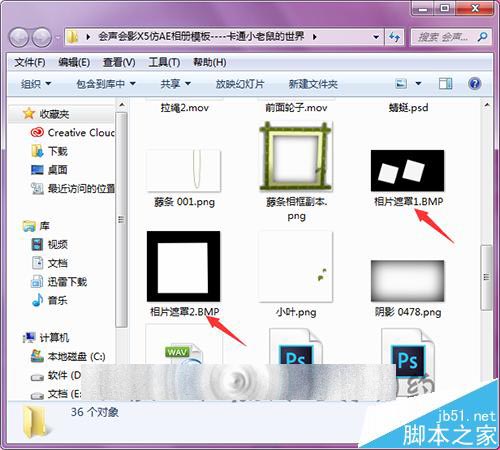The height and width of the screenshot is (450, 500).
Task: Select the 库 libraries node
Action: (x=36, y=226)
